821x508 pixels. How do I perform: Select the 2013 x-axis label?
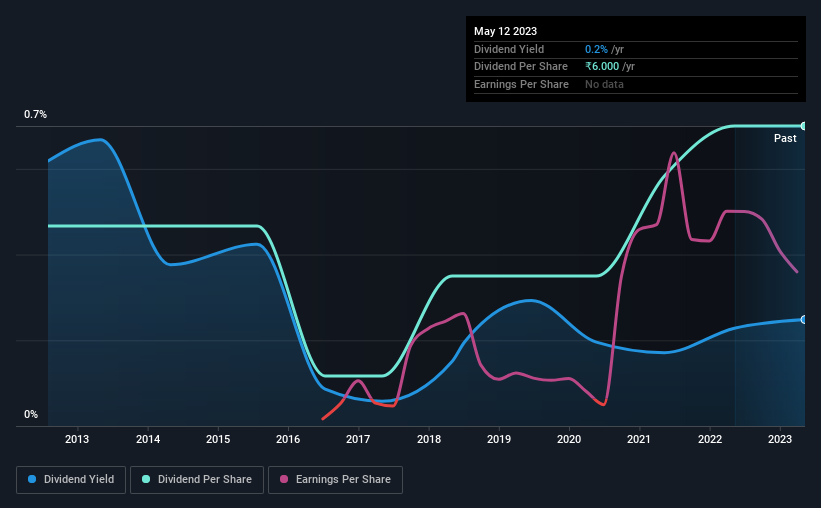pos(77,439)
